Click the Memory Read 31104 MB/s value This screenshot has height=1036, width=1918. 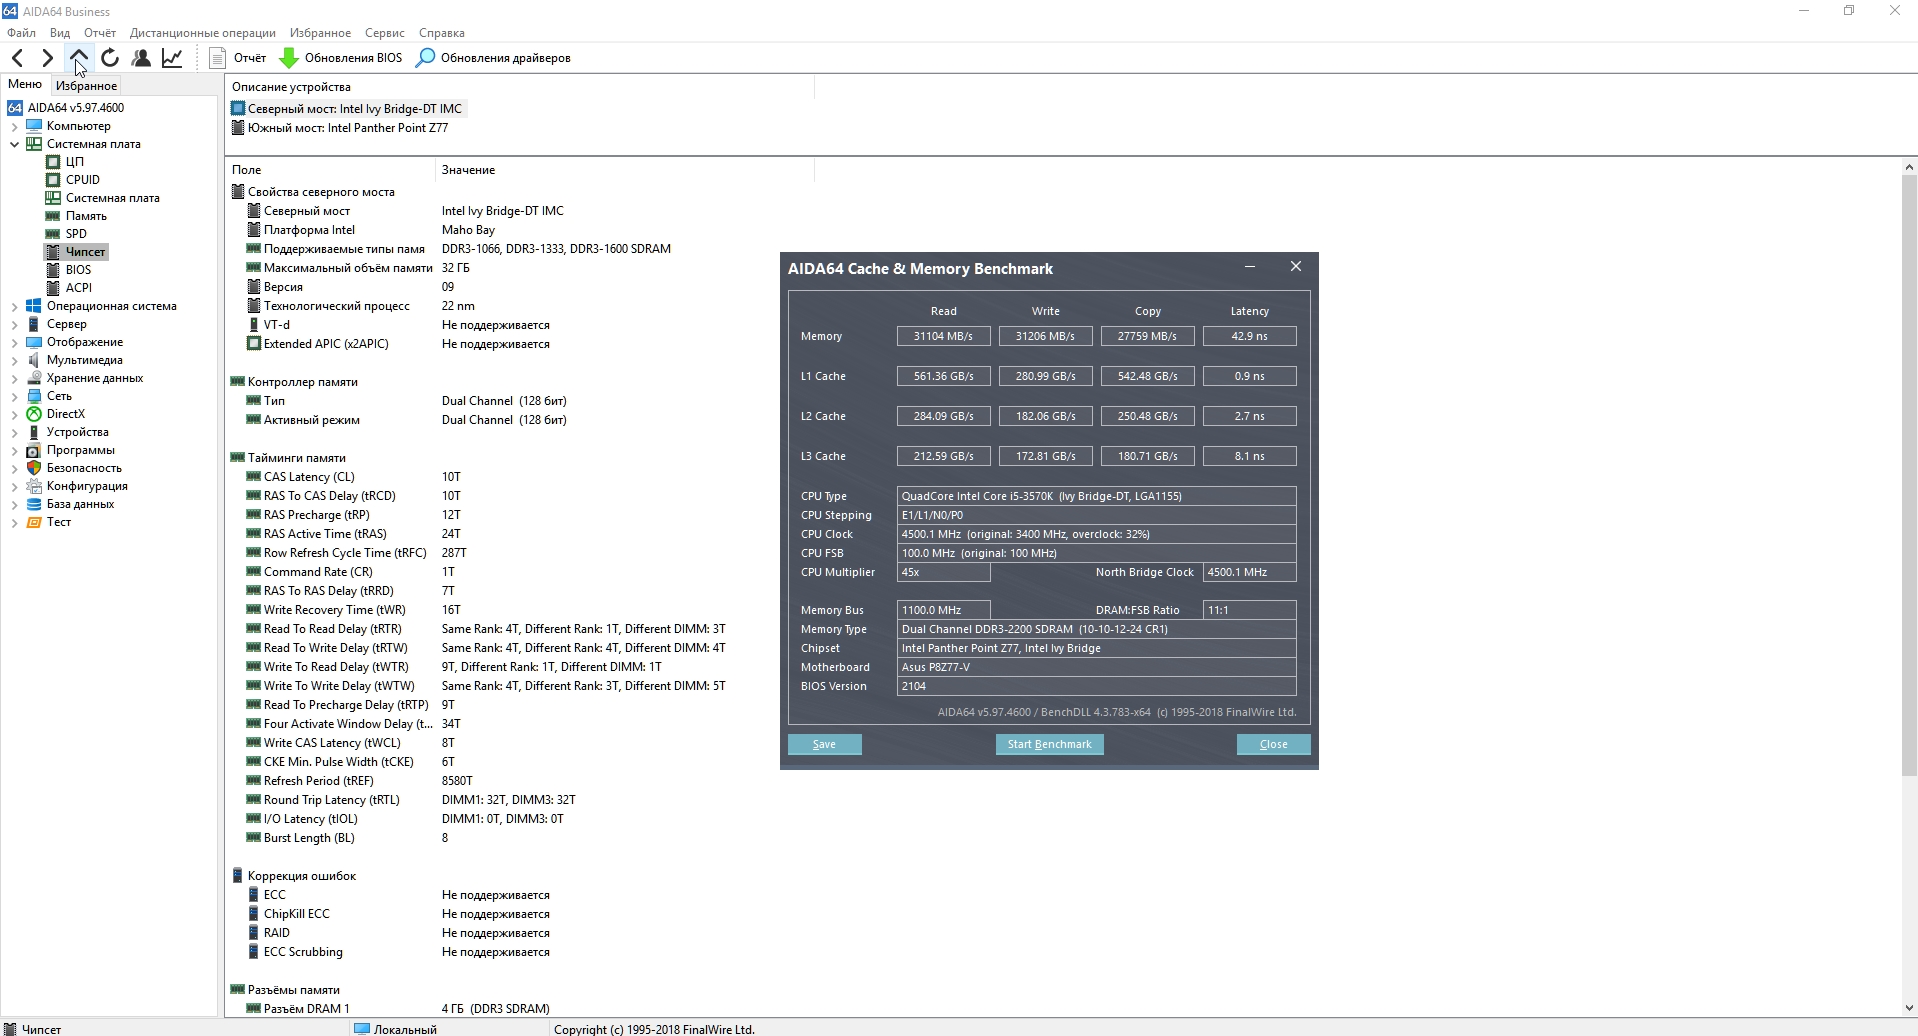[943, 336]
